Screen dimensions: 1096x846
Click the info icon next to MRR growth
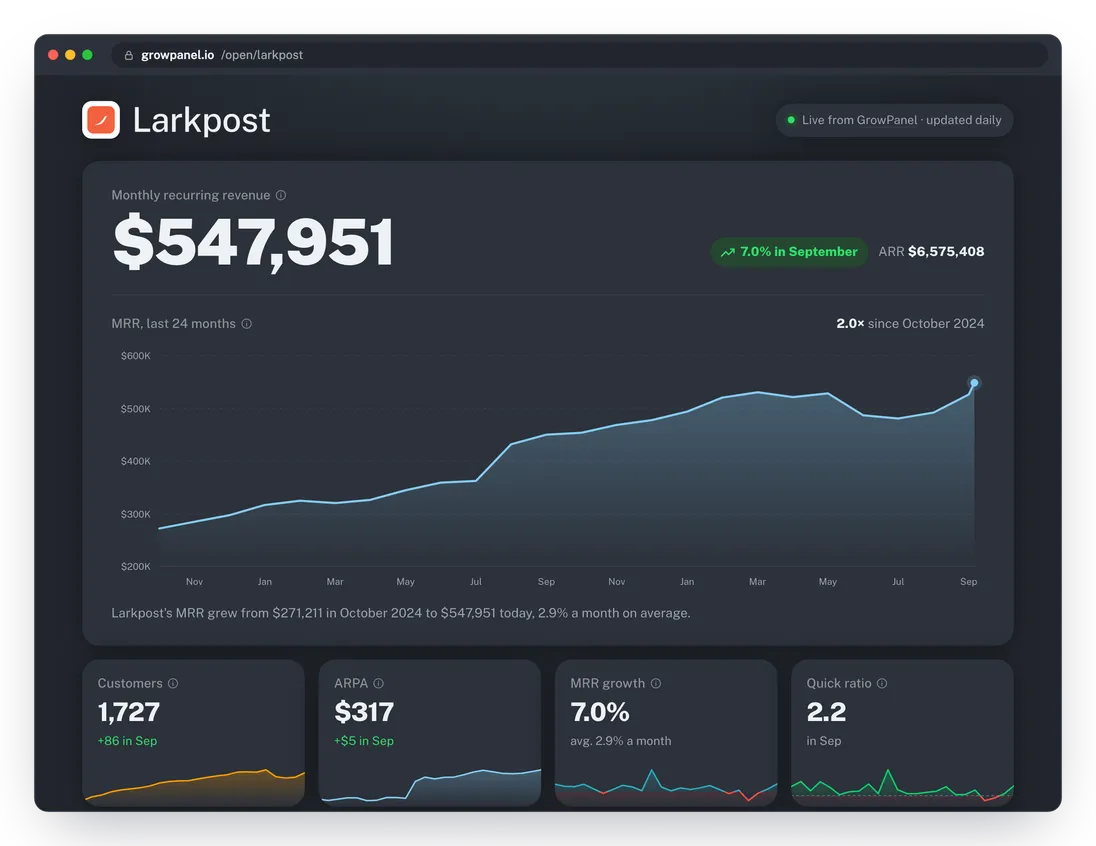[656, 683]
